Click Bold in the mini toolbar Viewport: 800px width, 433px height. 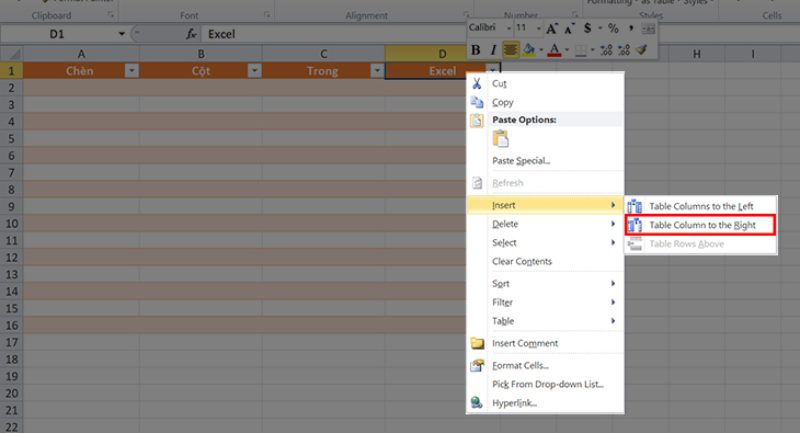[x=476, y=49]
